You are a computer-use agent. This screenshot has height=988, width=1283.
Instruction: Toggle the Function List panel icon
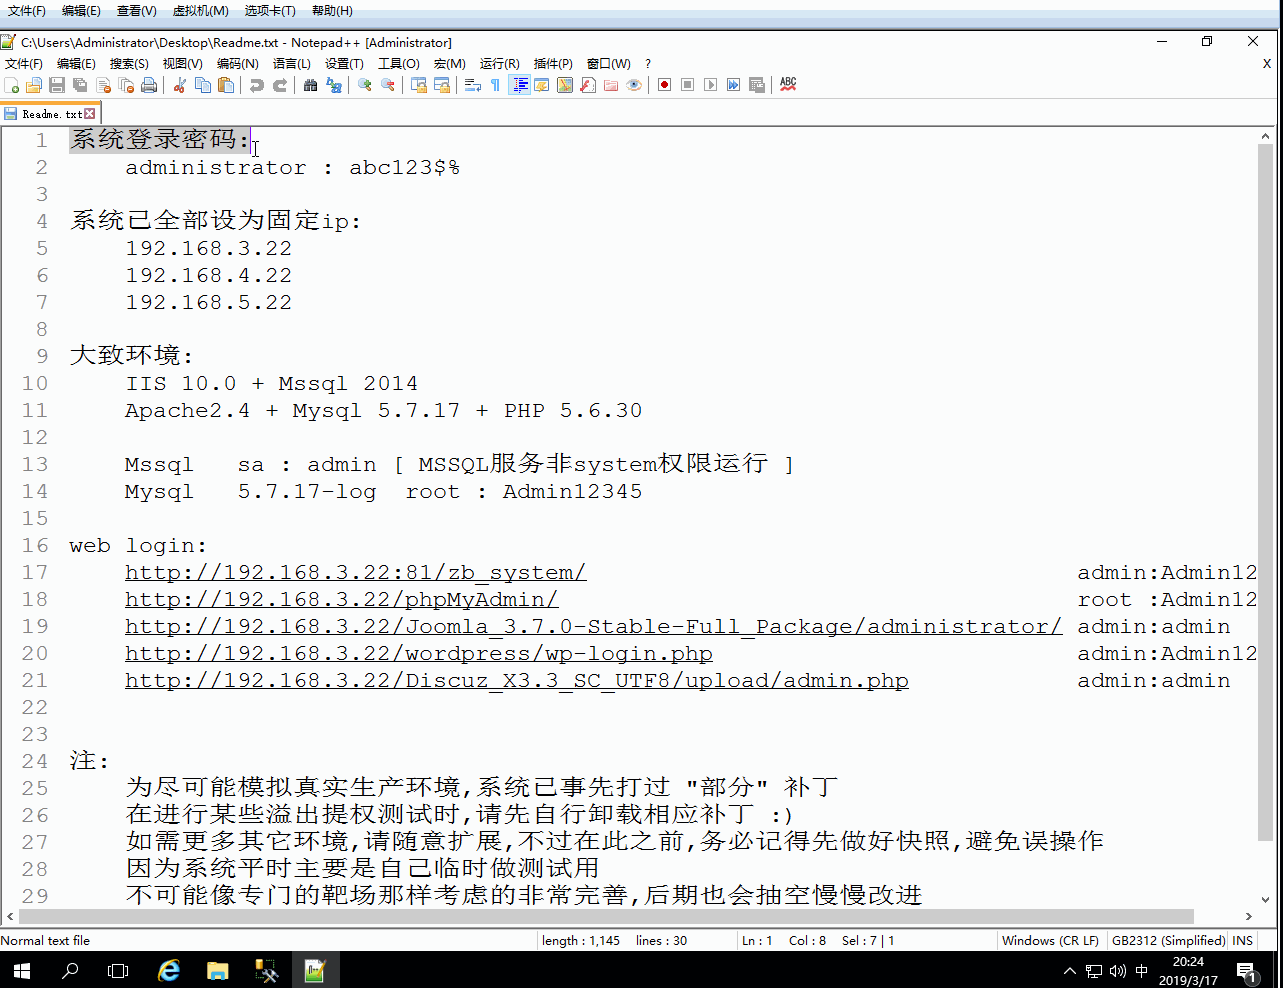point(588,85)
